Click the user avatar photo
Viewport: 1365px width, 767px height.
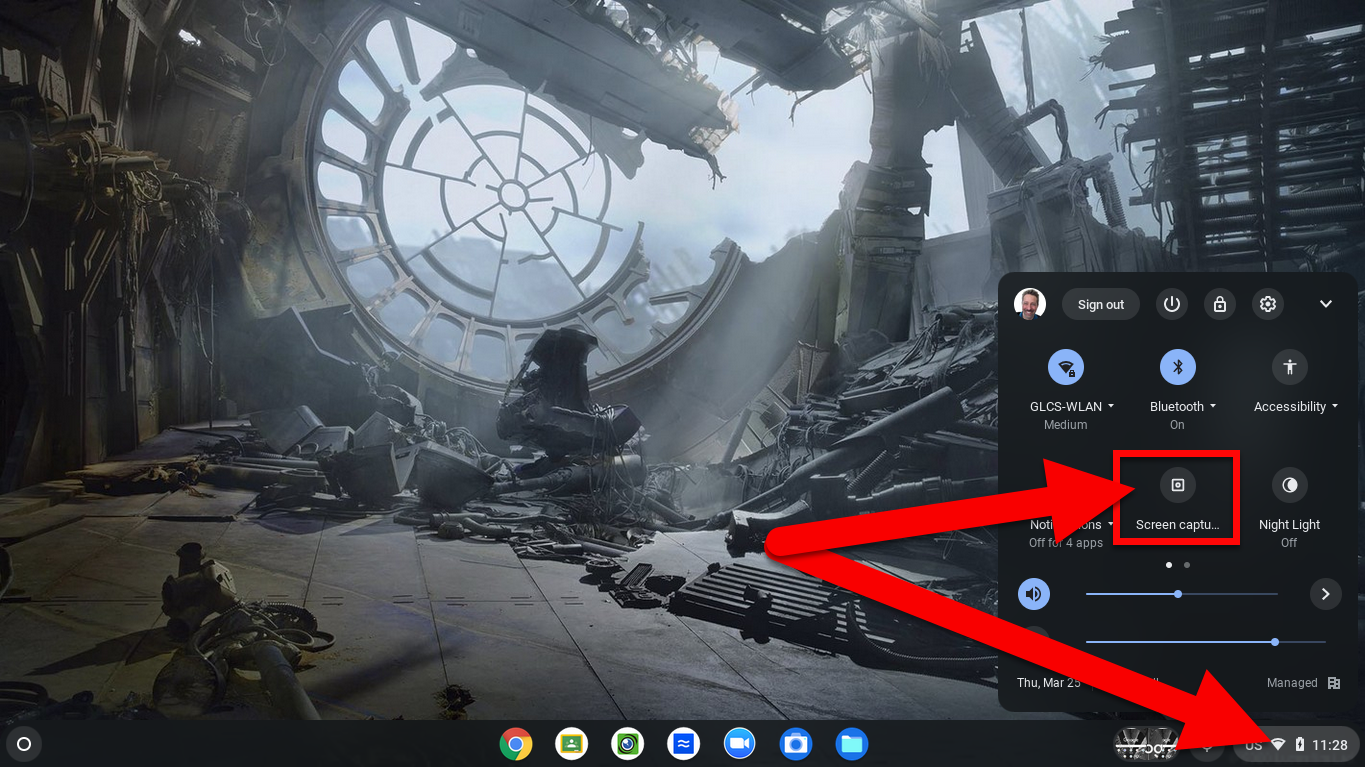point(1030,304)
